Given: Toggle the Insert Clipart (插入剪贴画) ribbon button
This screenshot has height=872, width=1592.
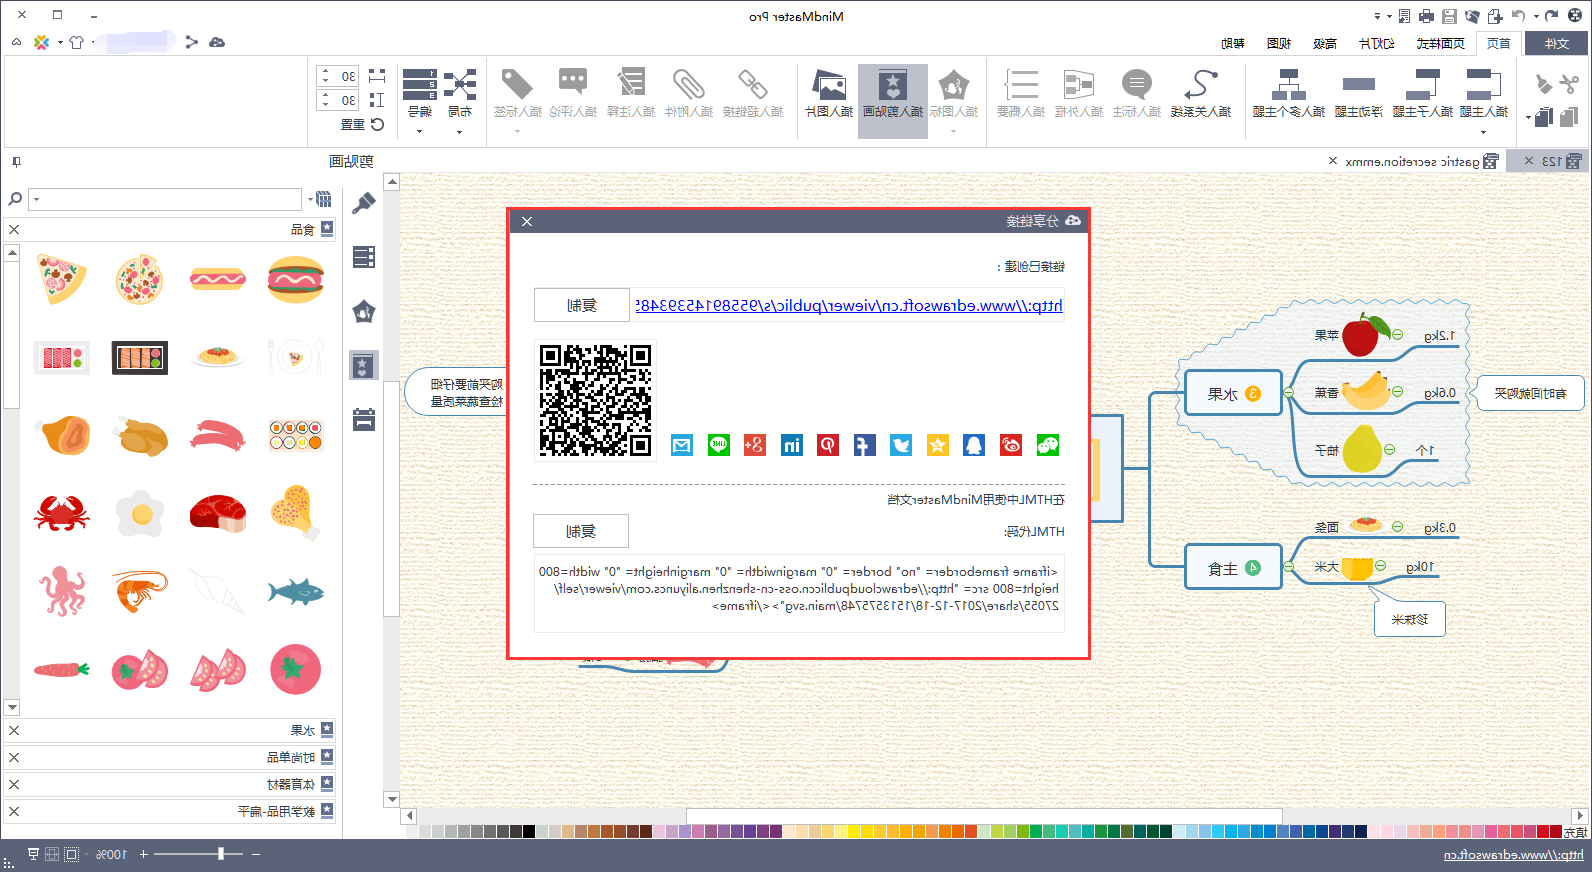Looking at the screenshot, I should click(x=893, y=101).
